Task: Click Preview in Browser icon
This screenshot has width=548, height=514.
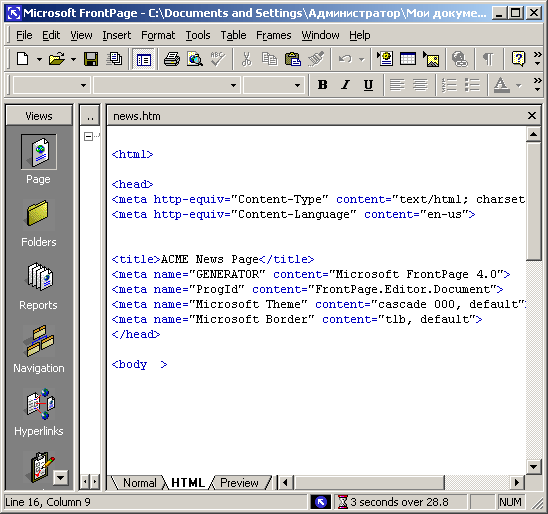Action: (x=195, y=59)
